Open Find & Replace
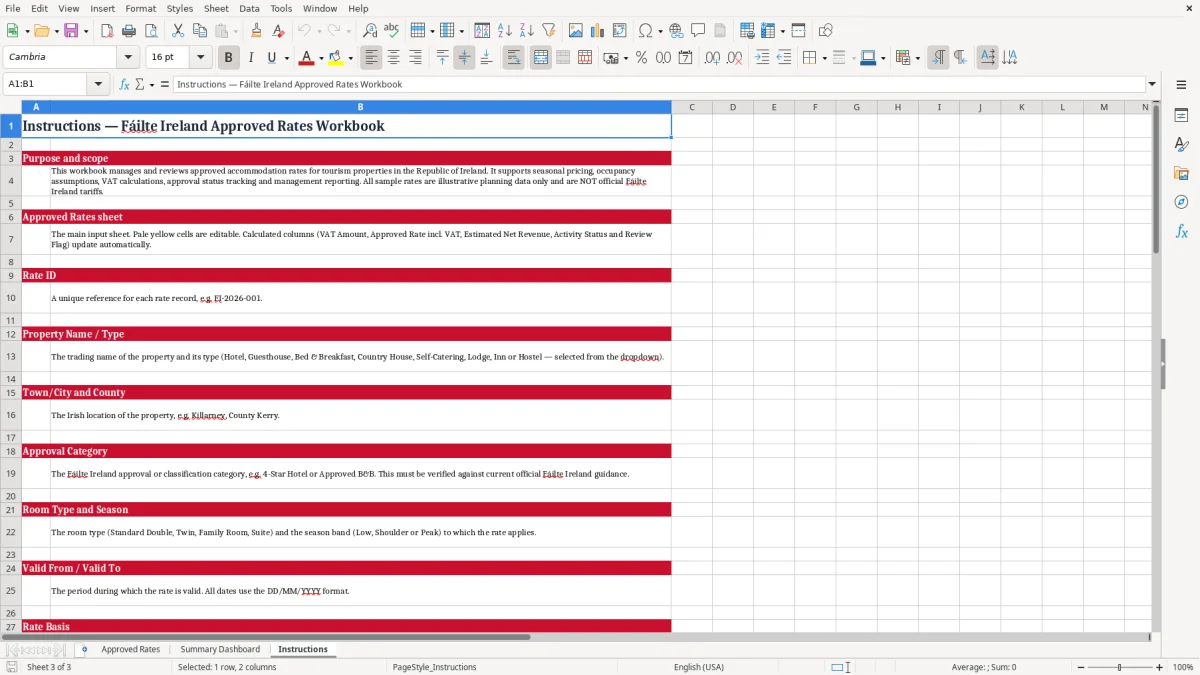This screenshot has width=1200, height=675. tap(370, 31)
